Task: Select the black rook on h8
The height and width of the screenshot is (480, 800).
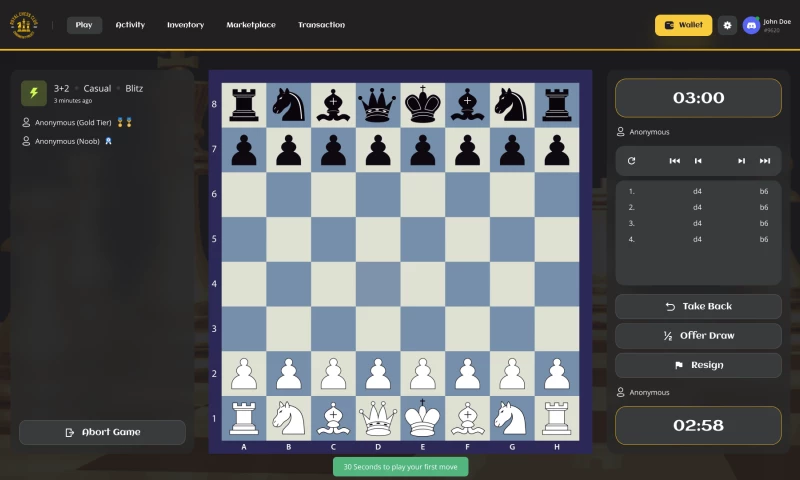Action: [557, 105]
